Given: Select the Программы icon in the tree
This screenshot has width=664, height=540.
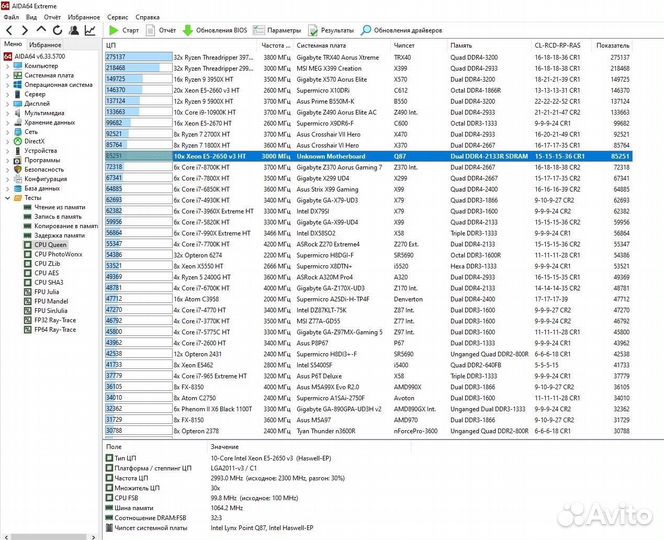Looking at the screenshot, I should click(x=18, y=160).
